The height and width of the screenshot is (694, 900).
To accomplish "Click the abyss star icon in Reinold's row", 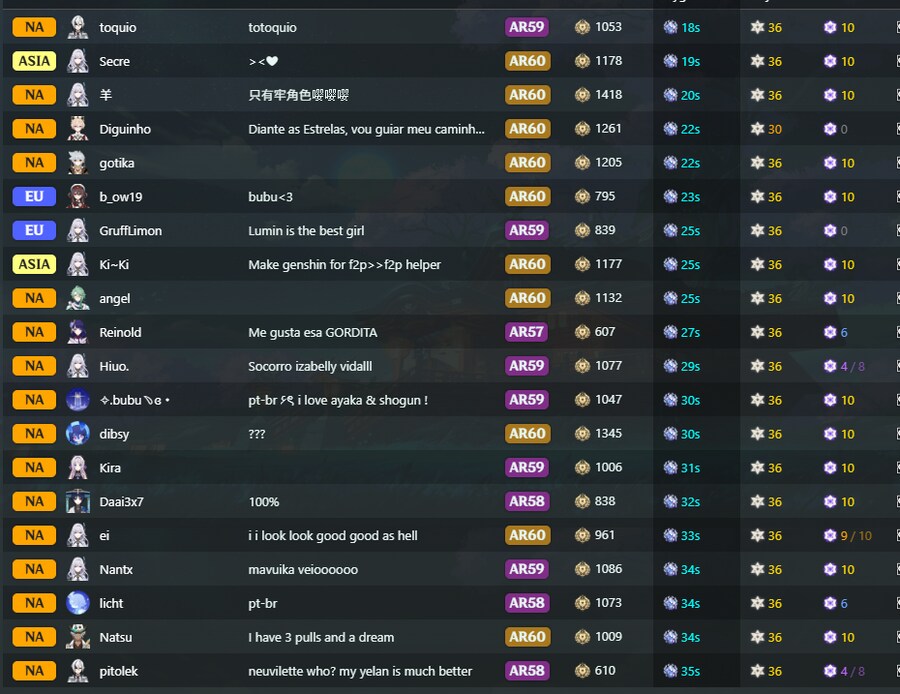I will [x=757, y=332].
